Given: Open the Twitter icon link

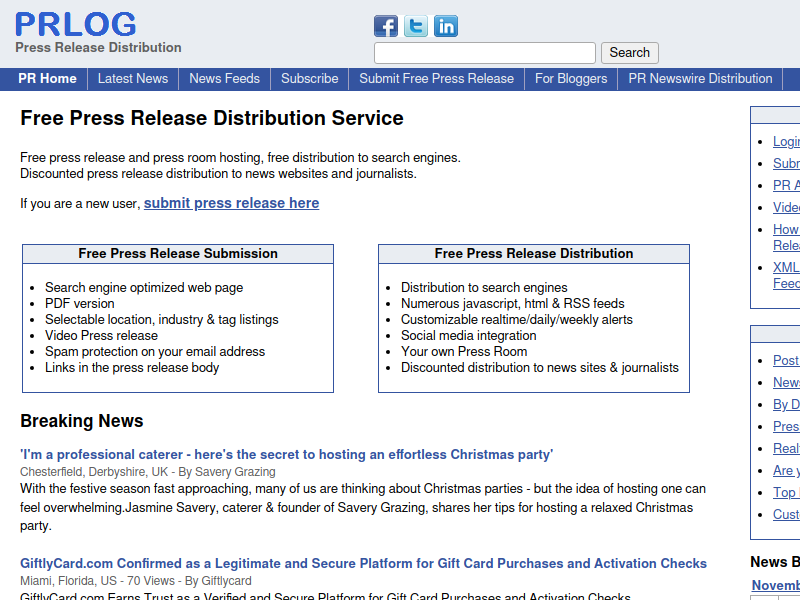Looking at the screenshot, I should coord(416,26).
